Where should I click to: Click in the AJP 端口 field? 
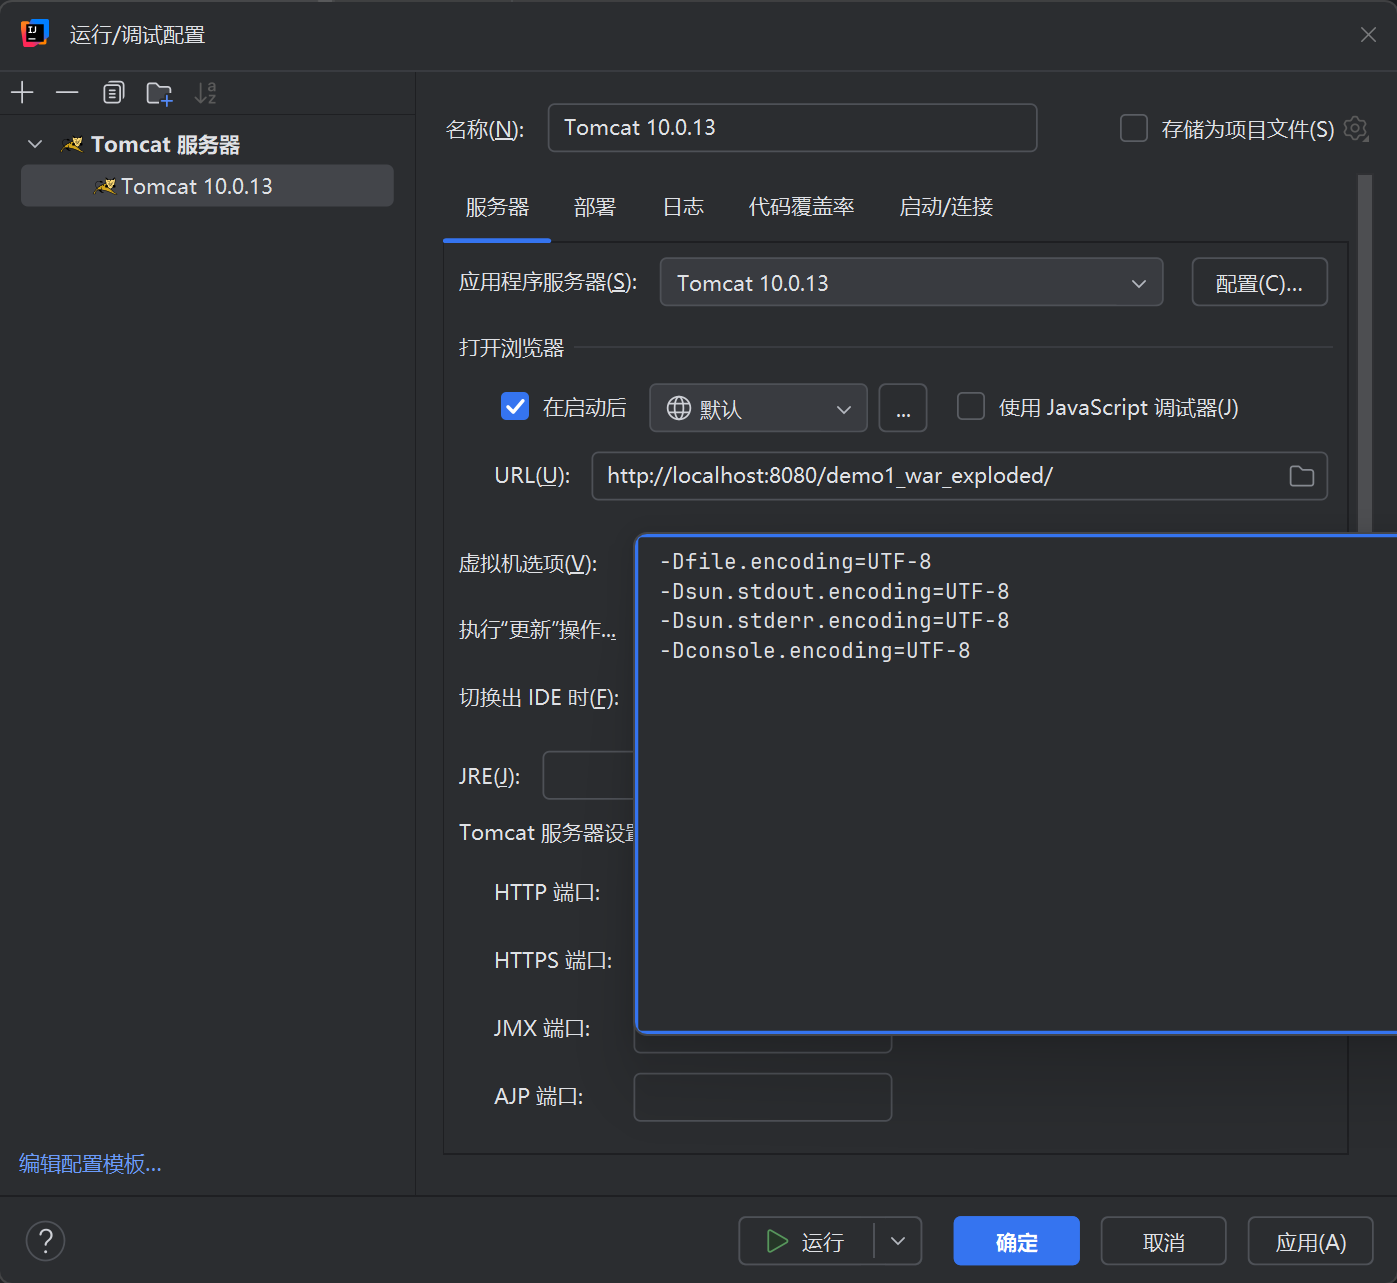click(763, 1097)
